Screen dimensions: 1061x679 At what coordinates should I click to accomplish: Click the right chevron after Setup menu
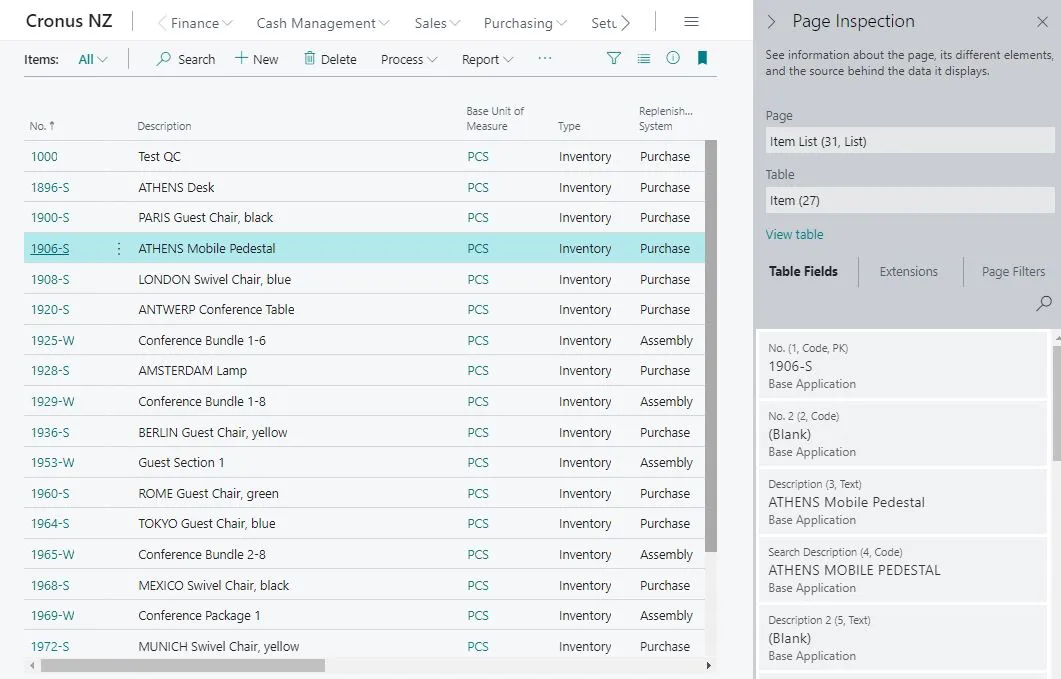[x=626, y=23]
